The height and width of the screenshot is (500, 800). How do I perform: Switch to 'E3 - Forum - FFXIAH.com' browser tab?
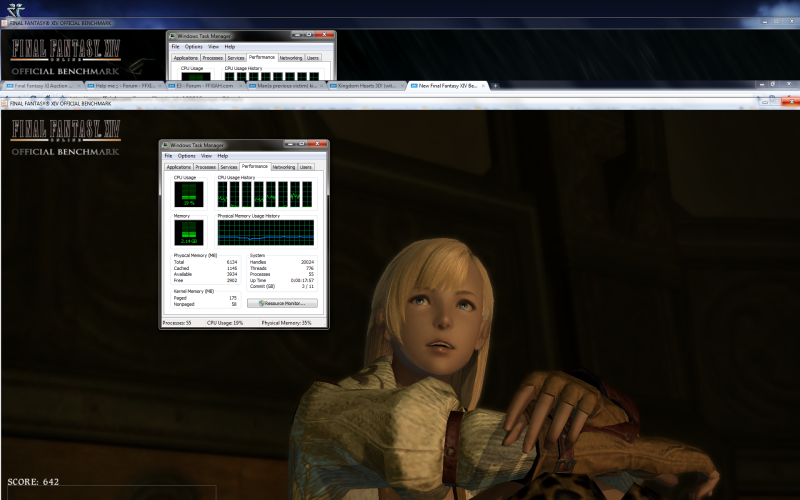(x=205, y=86)
